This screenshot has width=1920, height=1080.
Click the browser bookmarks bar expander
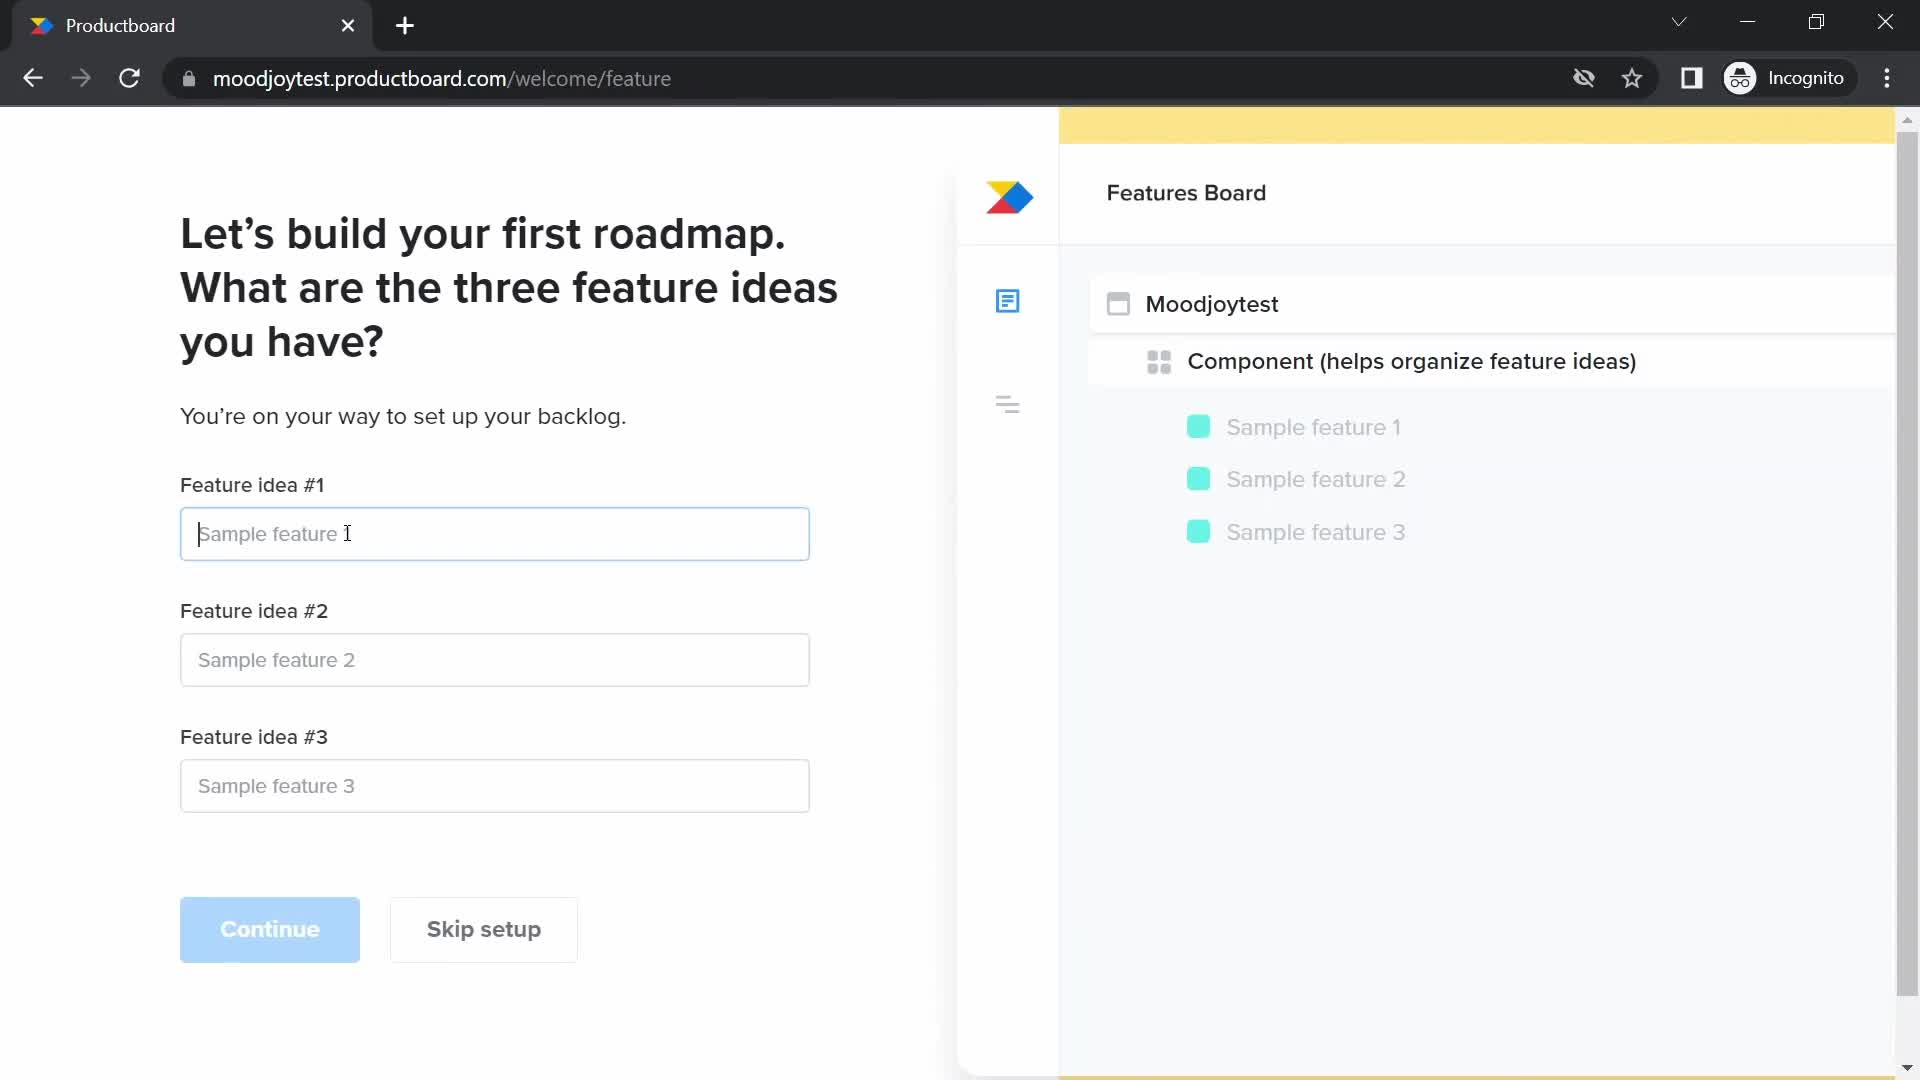coord(1692,78)
